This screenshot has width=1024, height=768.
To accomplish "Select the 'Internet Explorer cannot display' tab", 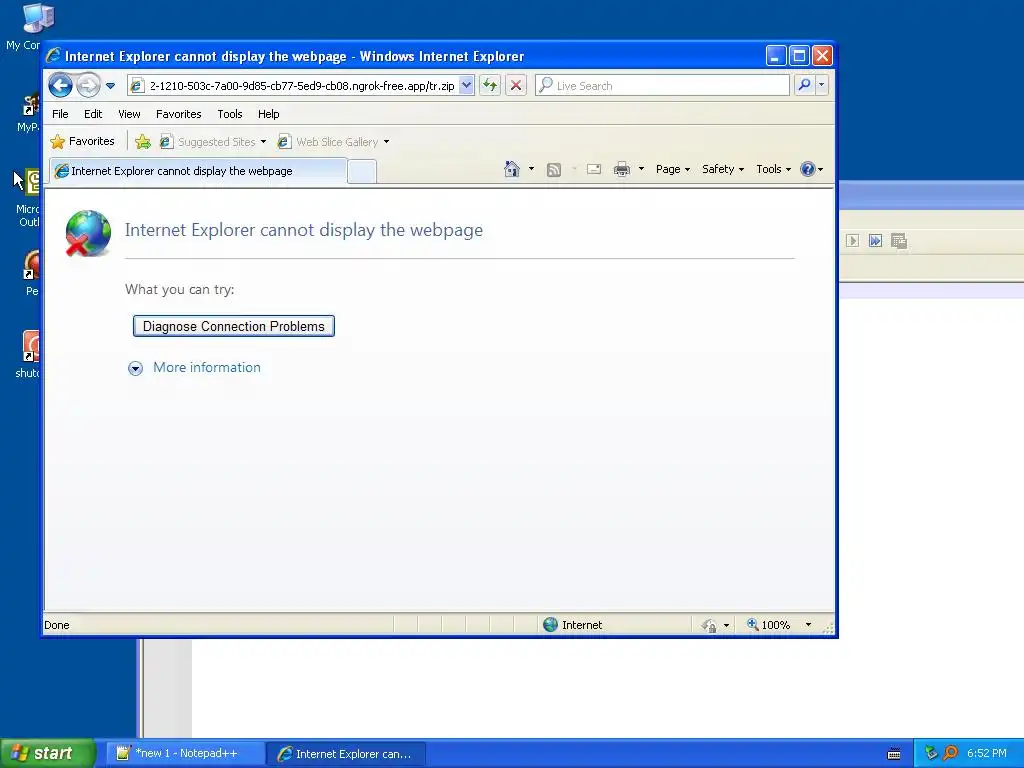I will [x=198, y=171].
